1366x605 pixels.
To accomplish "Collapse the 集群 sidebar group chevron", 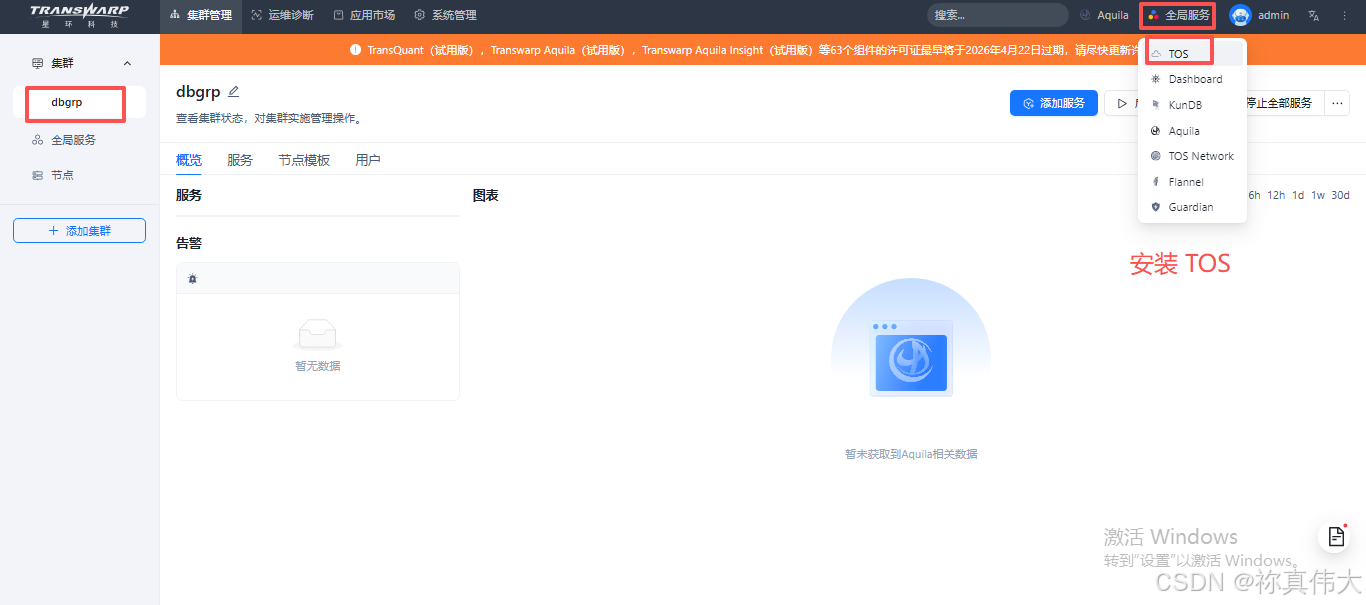I will (127, 63).
